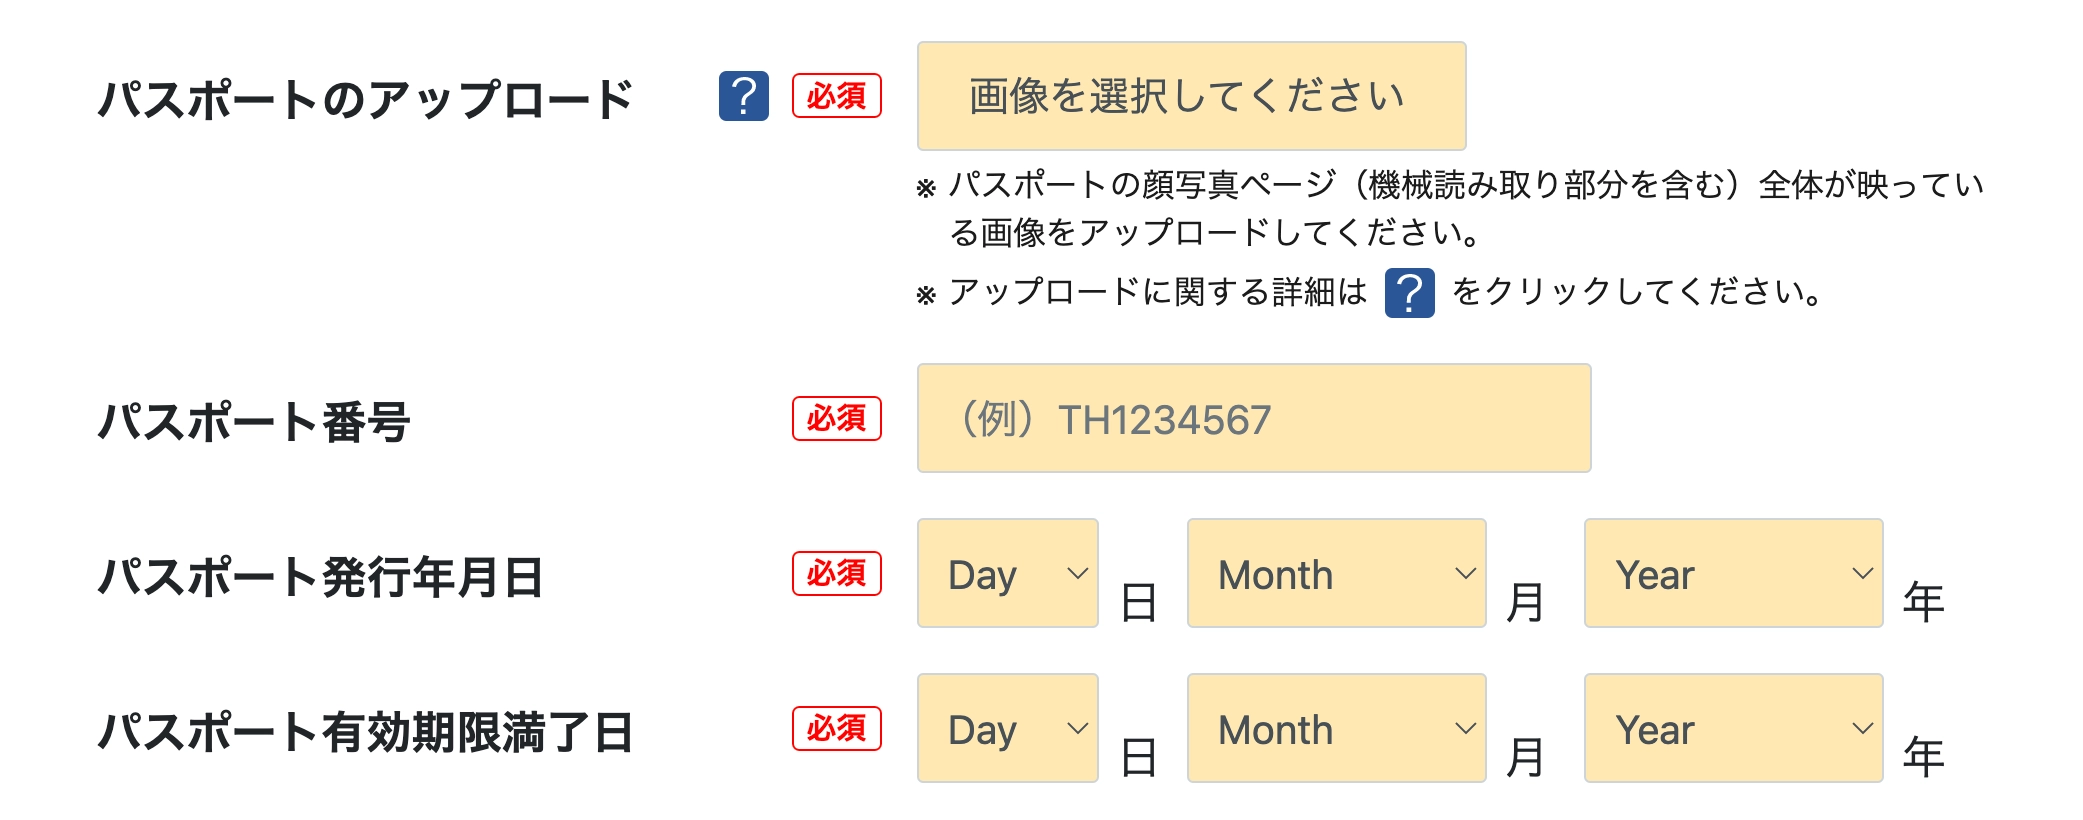Image resolution: width=2083 pixels, height=820 pixels.
Task: Expand the Year dropdown for パスポート有効期限満了日
Action: click(1733, 728)
